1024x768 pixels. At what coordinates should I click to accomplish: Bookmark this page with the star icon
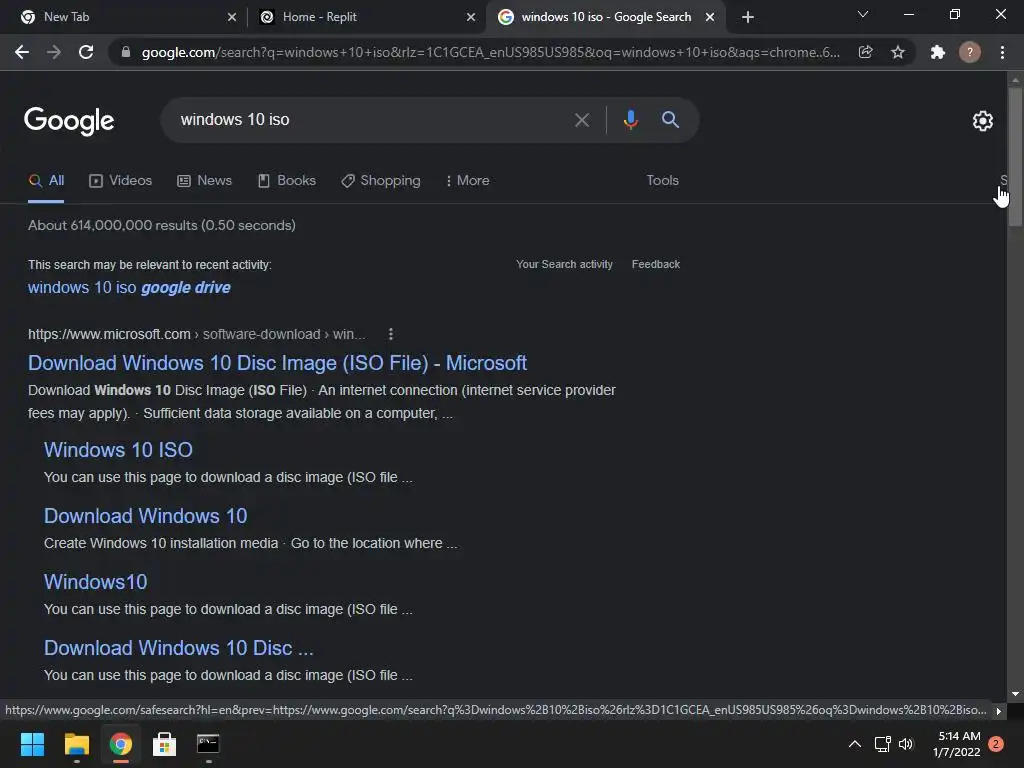(898, 52)
